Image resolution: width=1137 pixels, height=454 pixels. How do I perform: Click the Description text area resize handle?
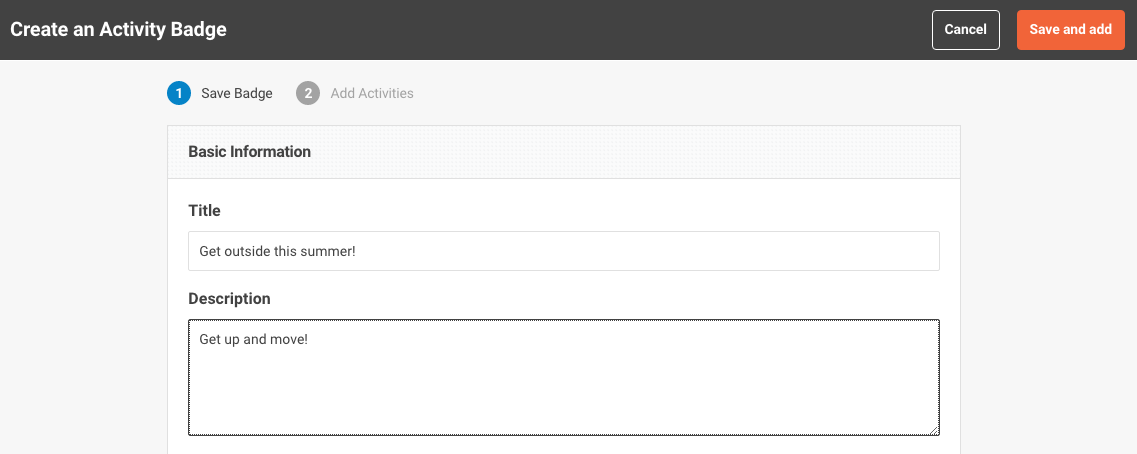click(934, 430)
